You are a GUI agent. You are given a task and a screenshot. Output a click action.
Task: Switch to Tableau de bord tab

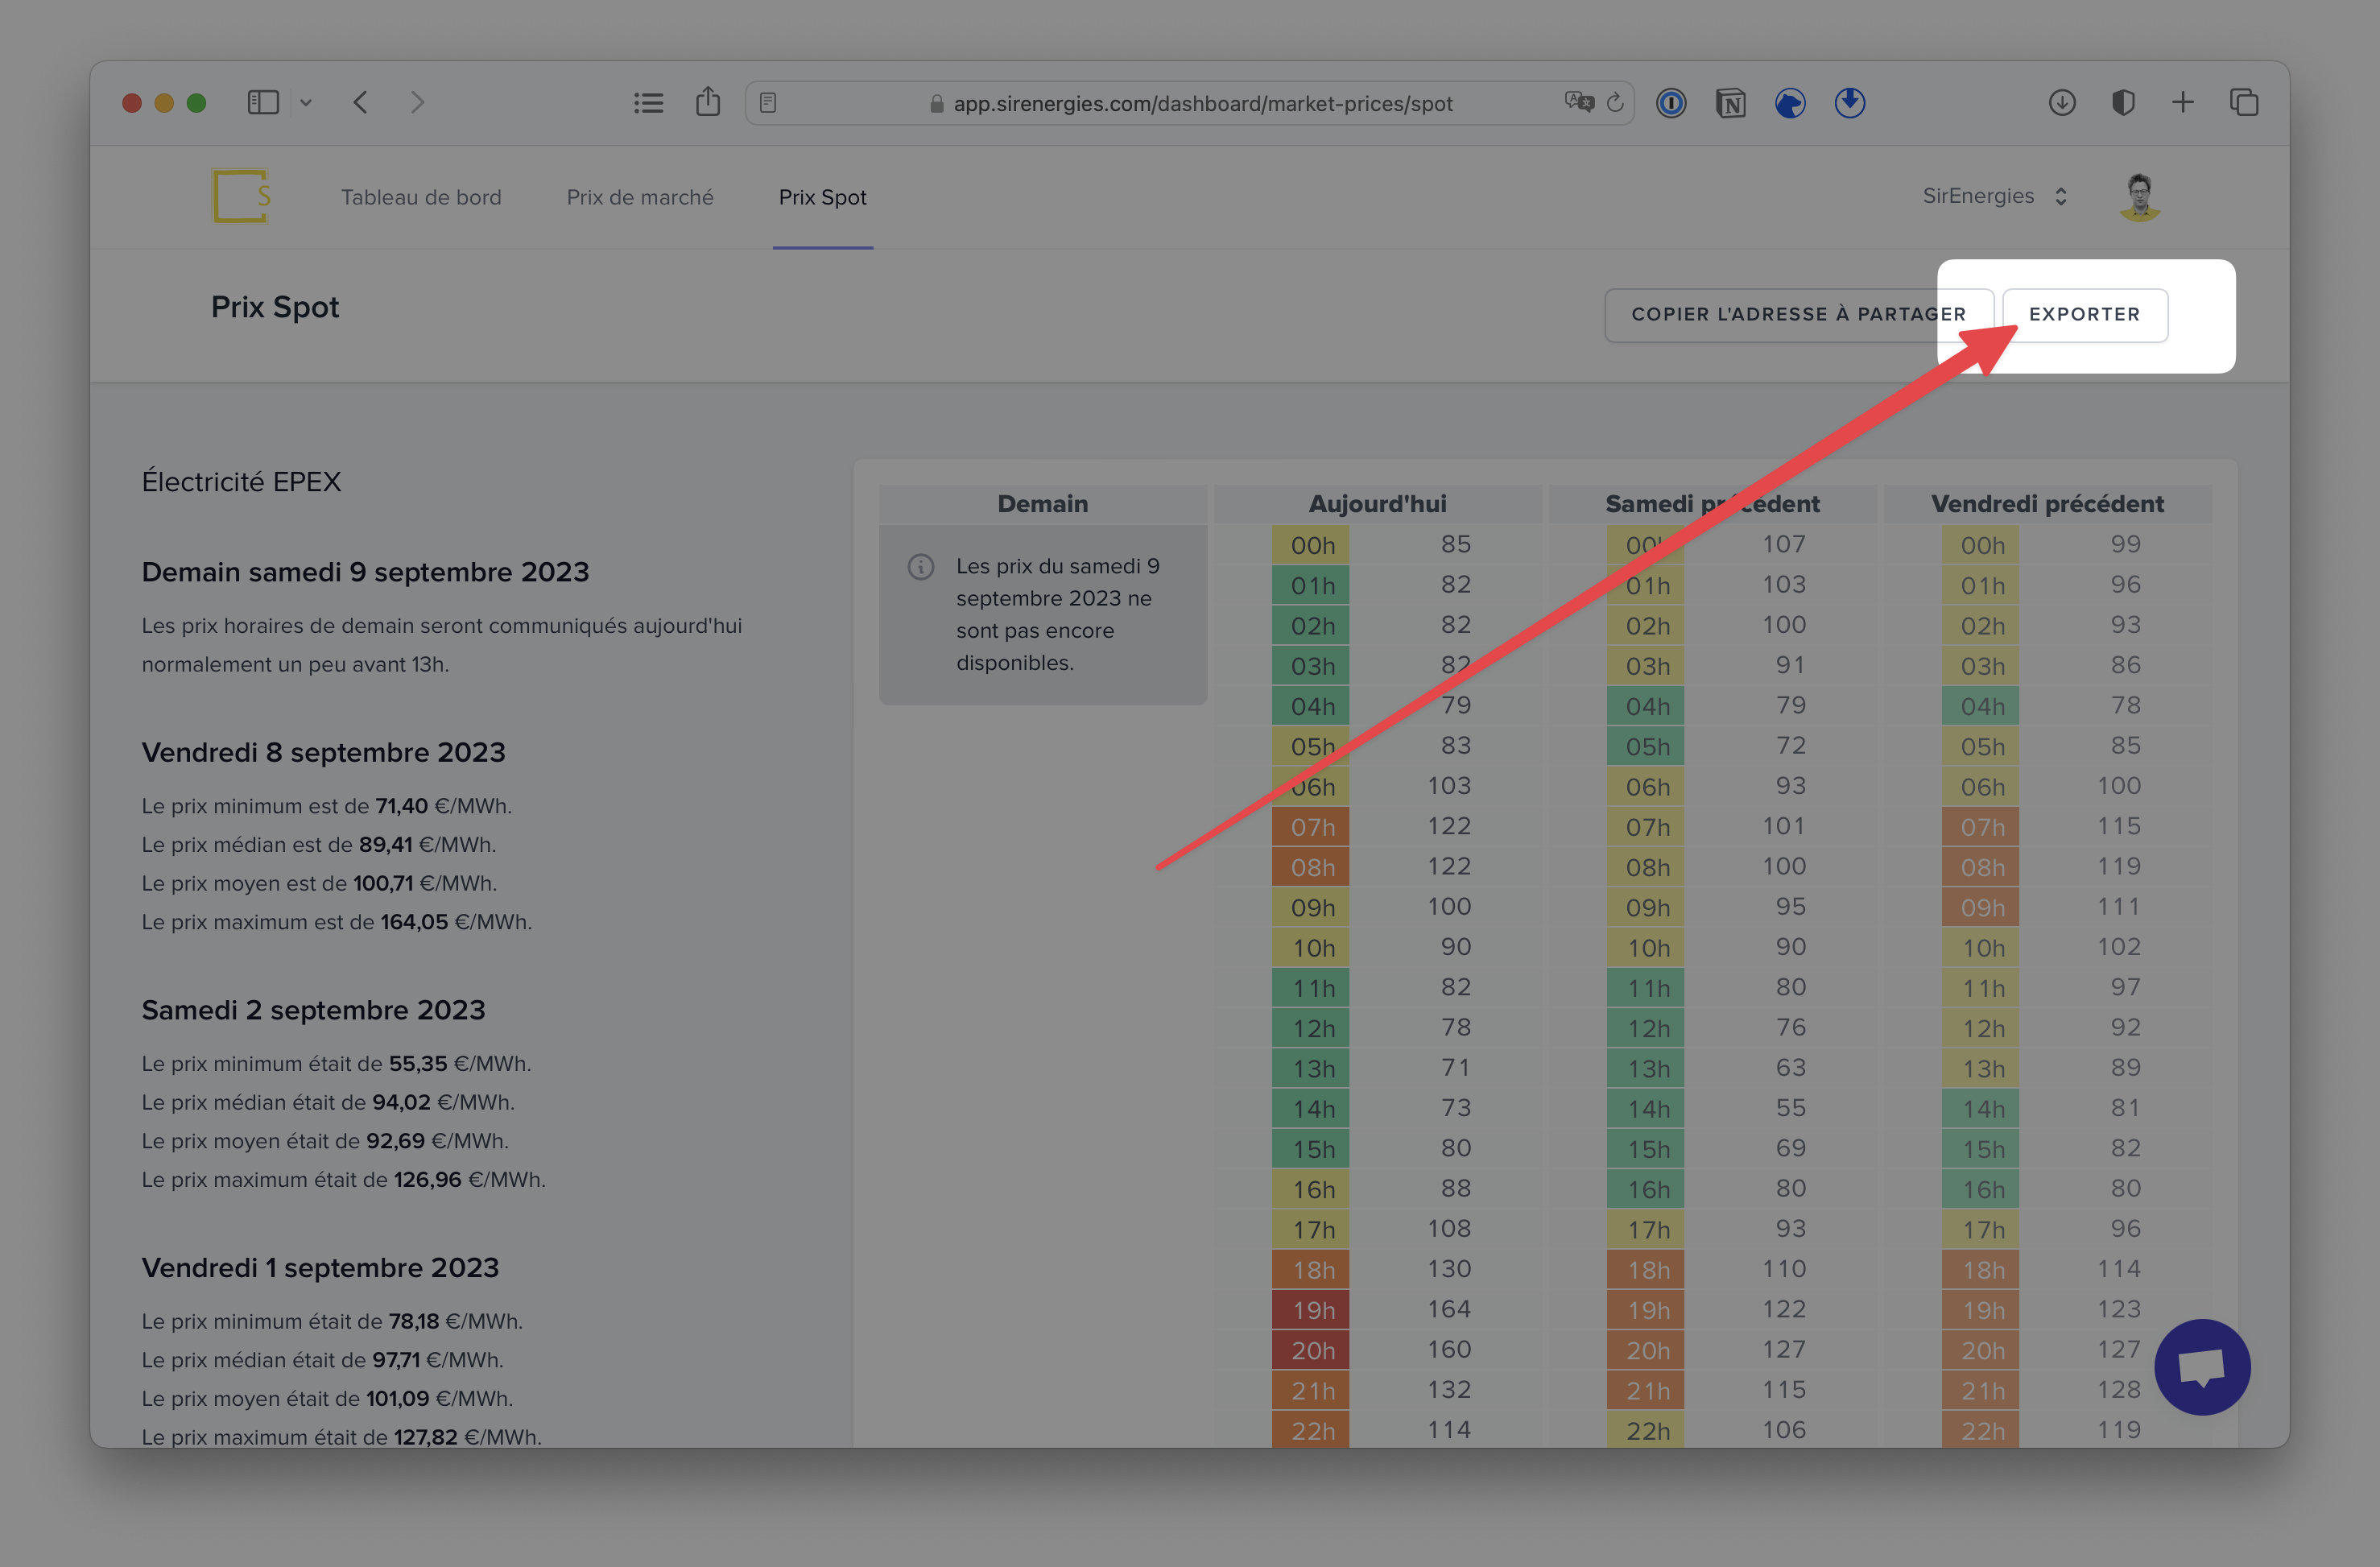(421, 197)
